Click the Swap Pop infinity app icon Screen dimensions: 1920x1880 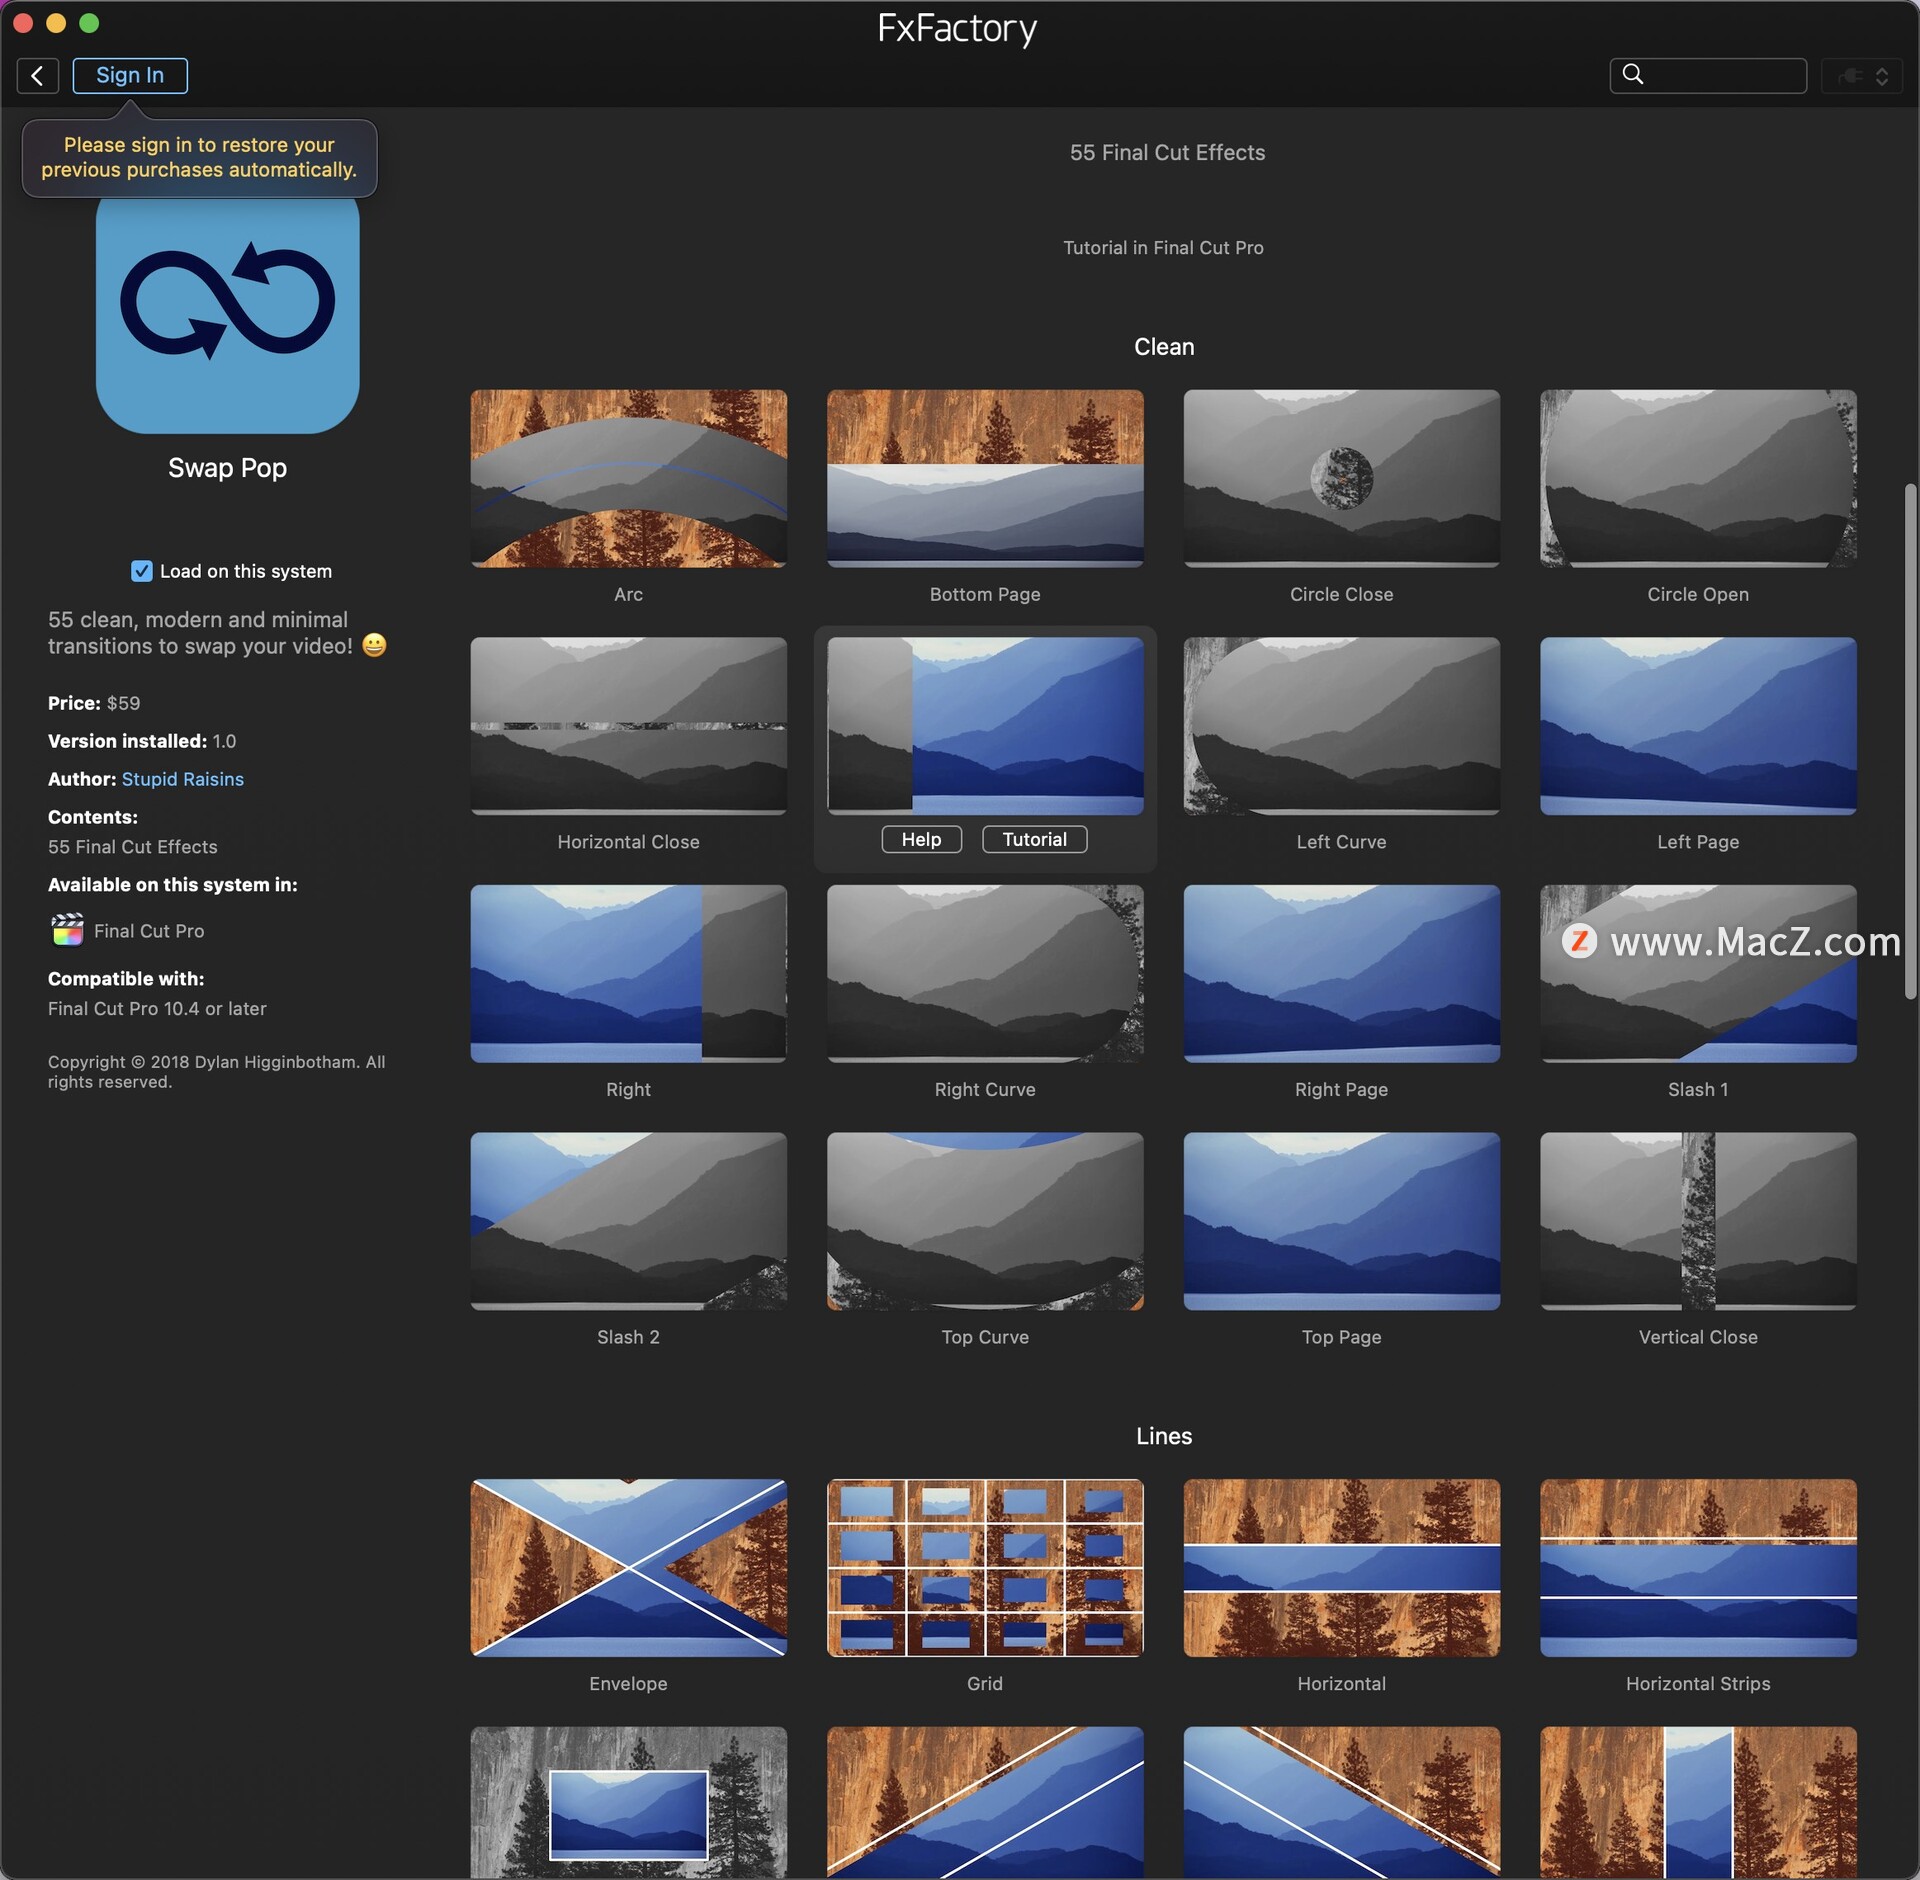(x=227, y=313)
